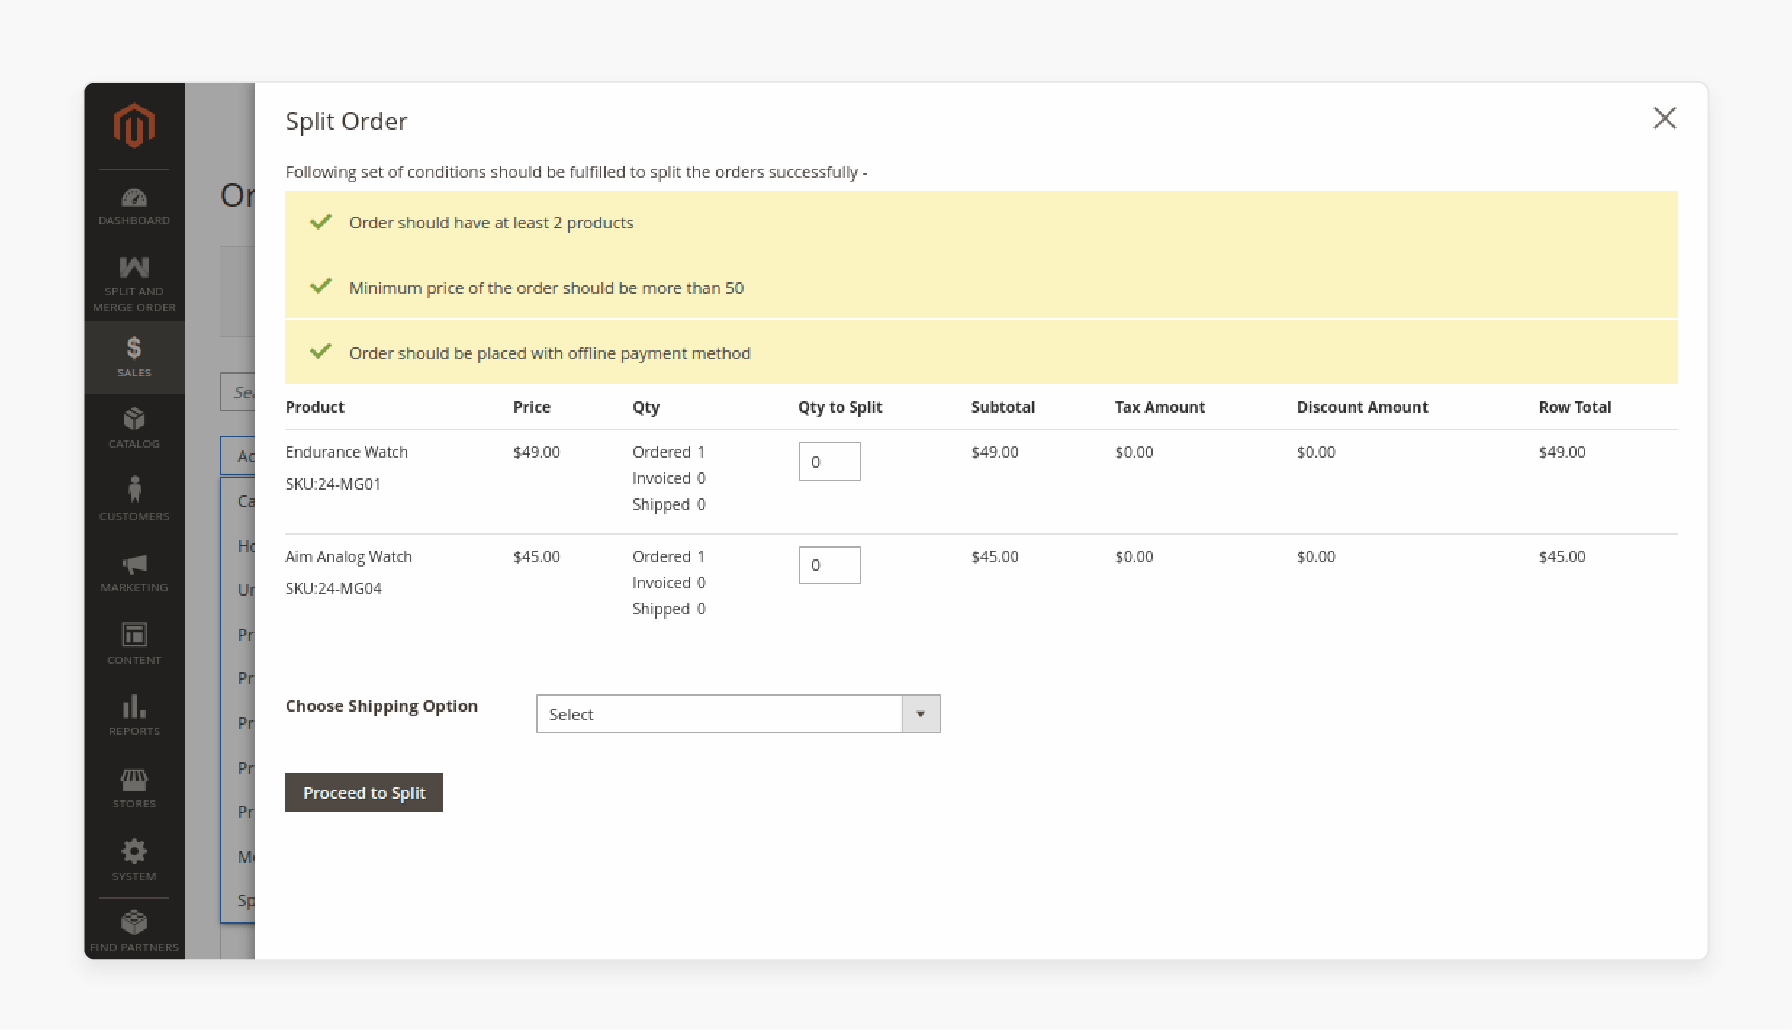Open the Catalog sidebar section
Screen dimensions: 1792x1030
[x=134, y=428]
